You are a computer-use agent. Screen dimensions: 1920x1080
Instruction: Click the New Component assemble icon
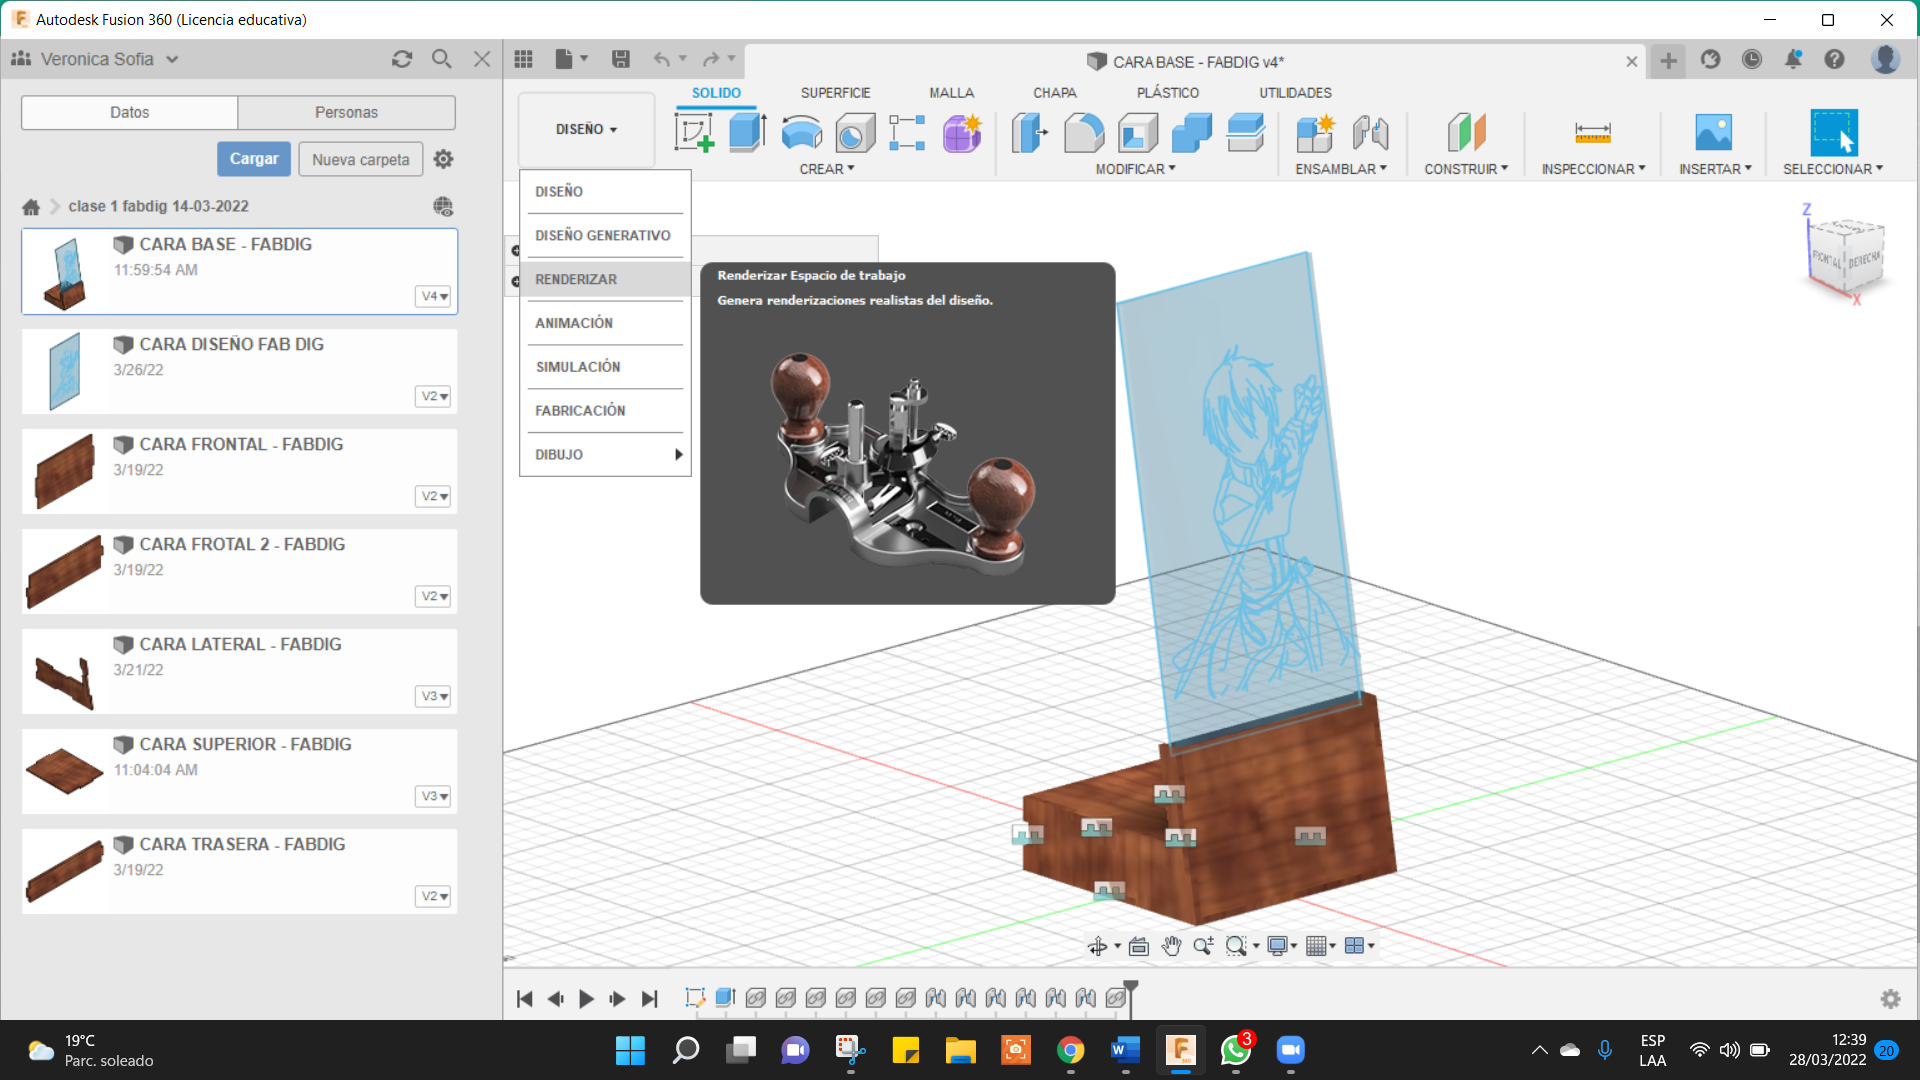pyautogui.click(x=1315, y=132)
